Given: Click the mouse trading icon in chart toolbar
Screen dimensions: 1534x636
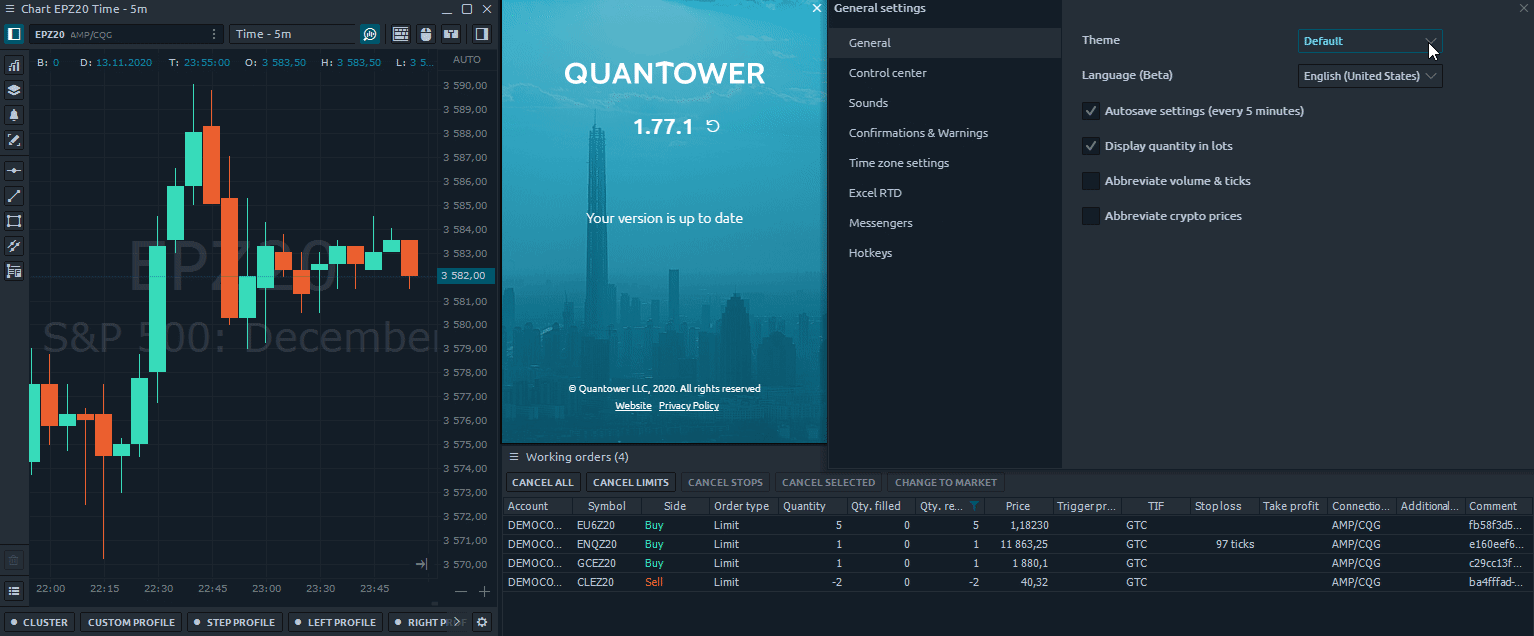Looking at the screenshot, I should pyautogui.click(x=425, y=34).
